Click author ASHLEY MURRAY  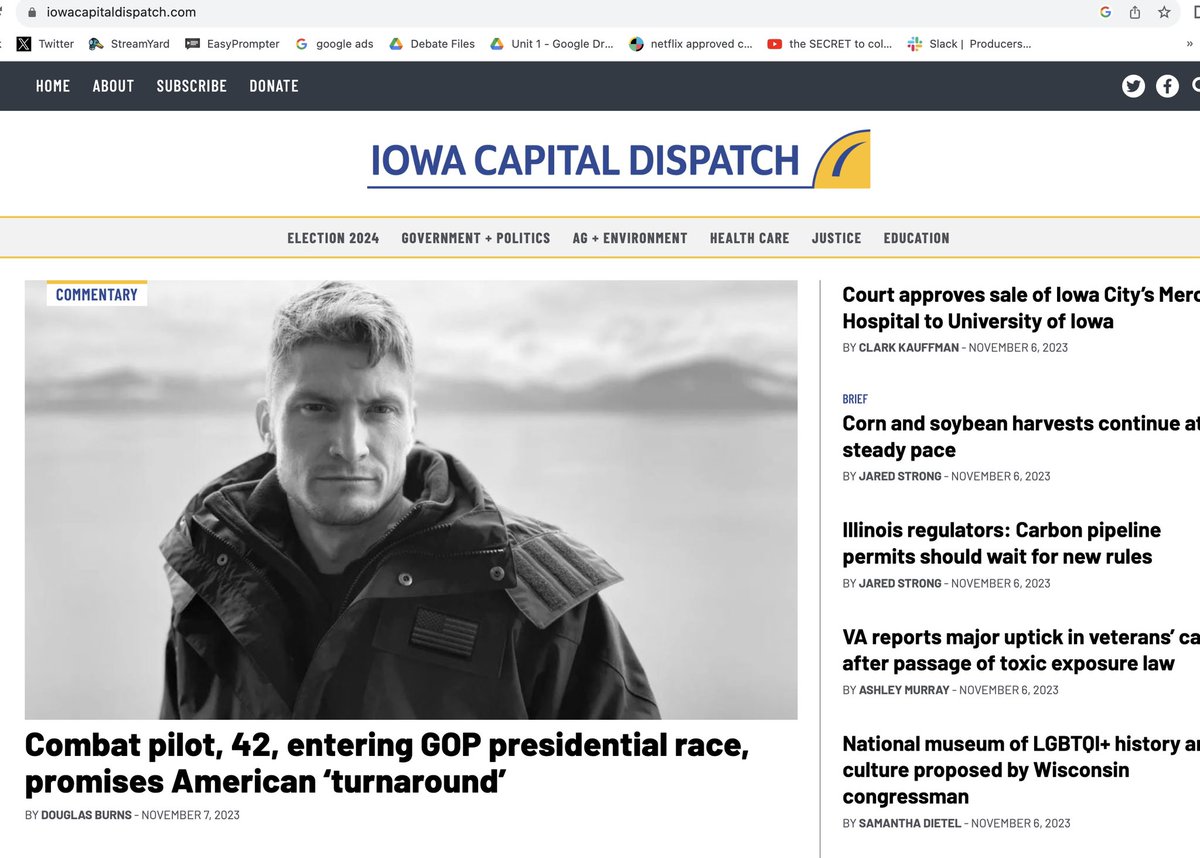(x=904, y=690)
